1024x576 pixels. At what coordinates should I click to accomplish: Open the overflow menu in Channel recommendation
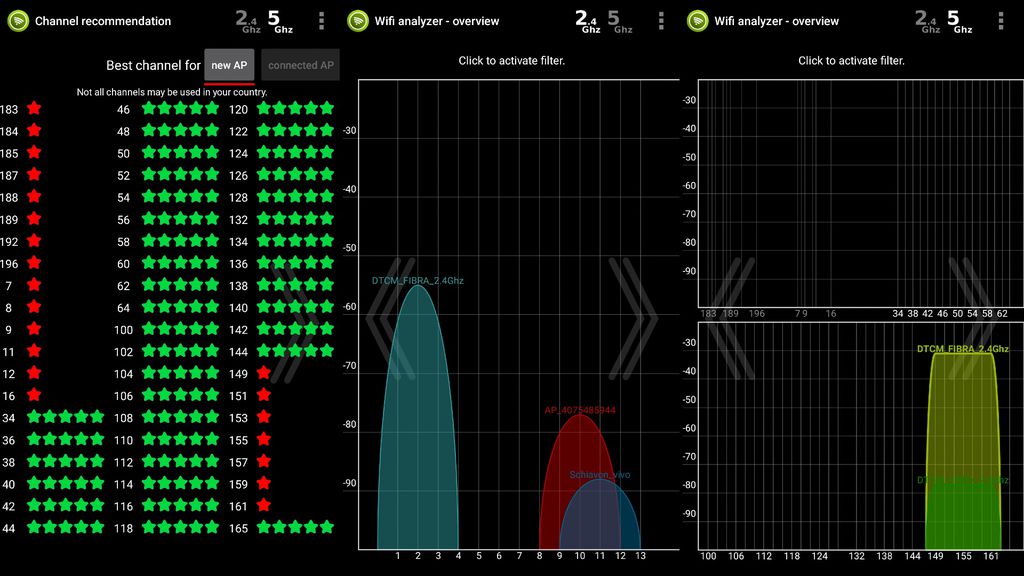(x=321, y=21)
